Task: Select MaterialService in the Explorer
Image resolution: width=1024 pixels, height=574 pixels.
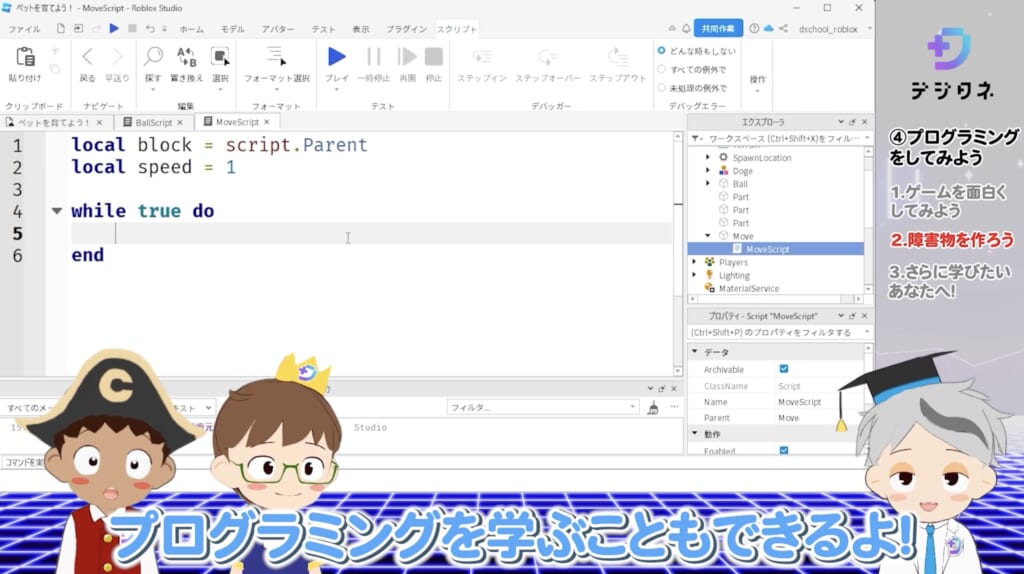Action: (748, 288)
